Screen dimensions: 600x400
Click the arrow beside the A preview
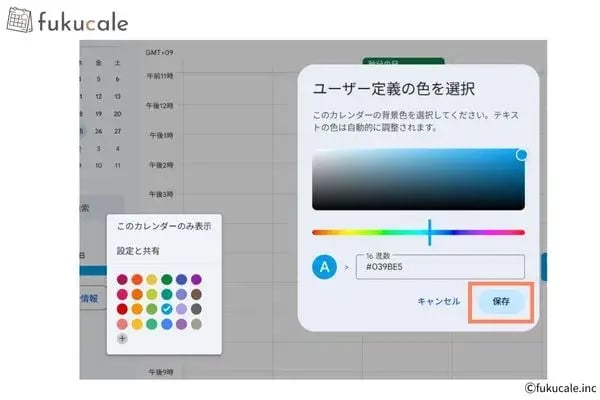pyautogui.click(x=346, y=268)
